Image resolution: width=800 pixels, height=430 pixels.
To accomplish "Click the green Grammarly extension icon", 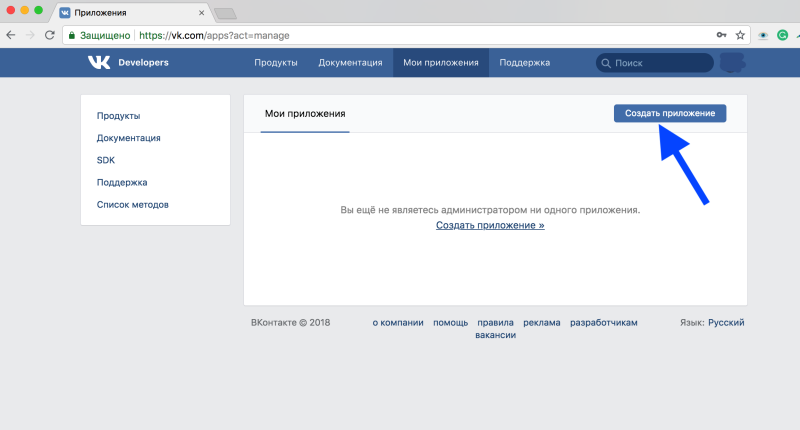I will (782, 35).
